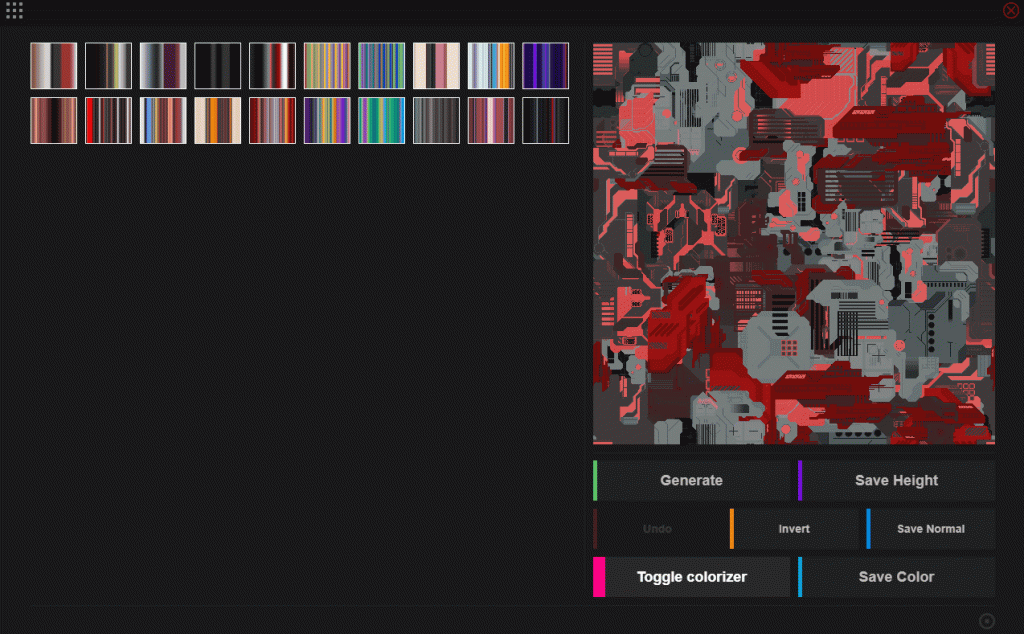This screenshot has width=1024, height=634.
Task: Choose the teal-green striped gradient swatch
Action: pos(381,121)
